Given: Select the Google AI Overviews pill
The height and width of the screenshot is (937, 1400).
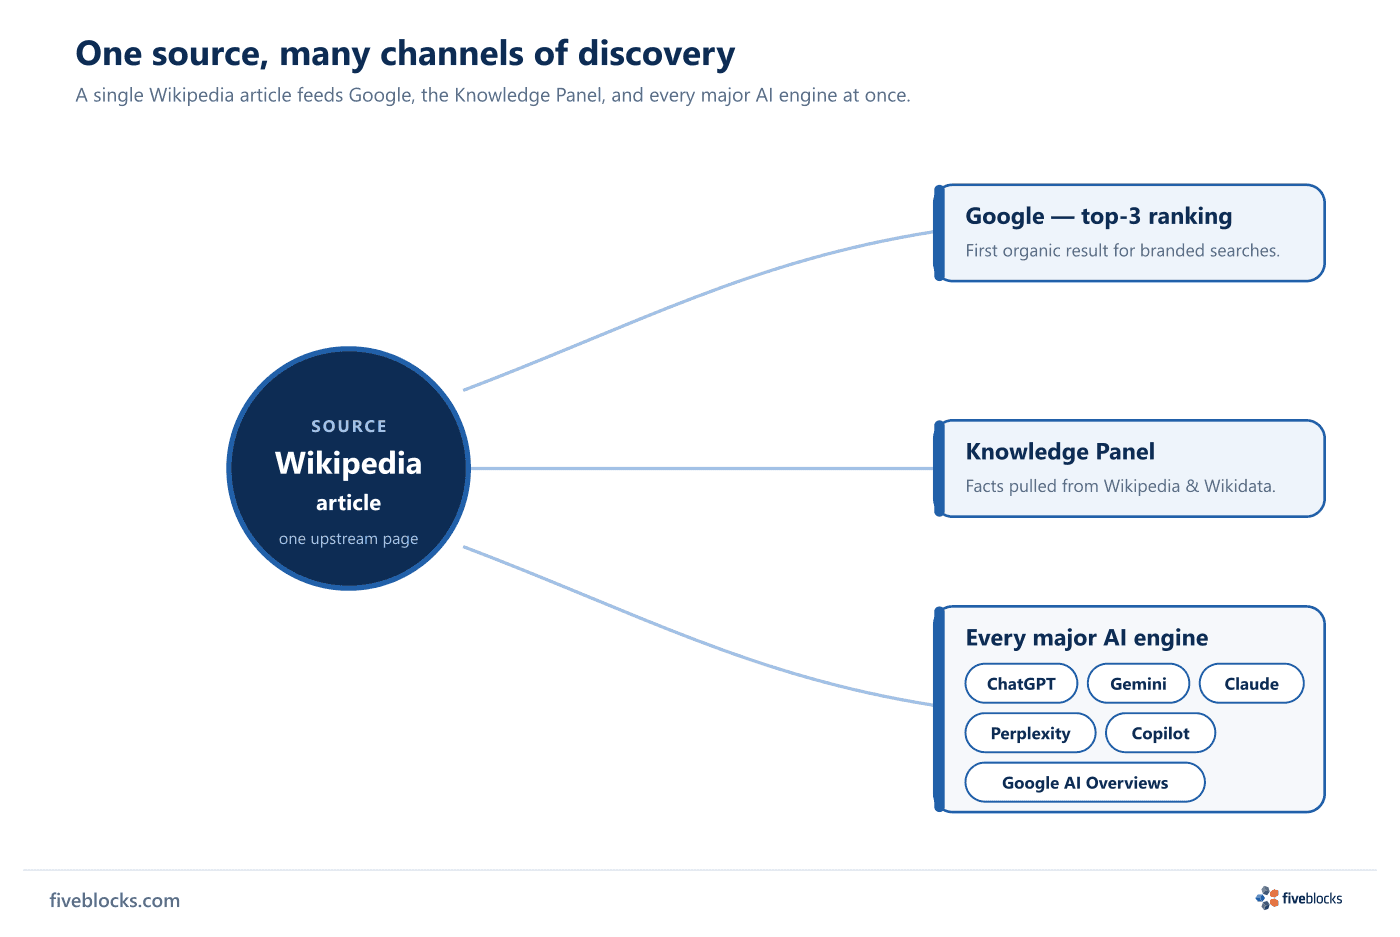Looking at the screenshot, I should [1085, 783].
